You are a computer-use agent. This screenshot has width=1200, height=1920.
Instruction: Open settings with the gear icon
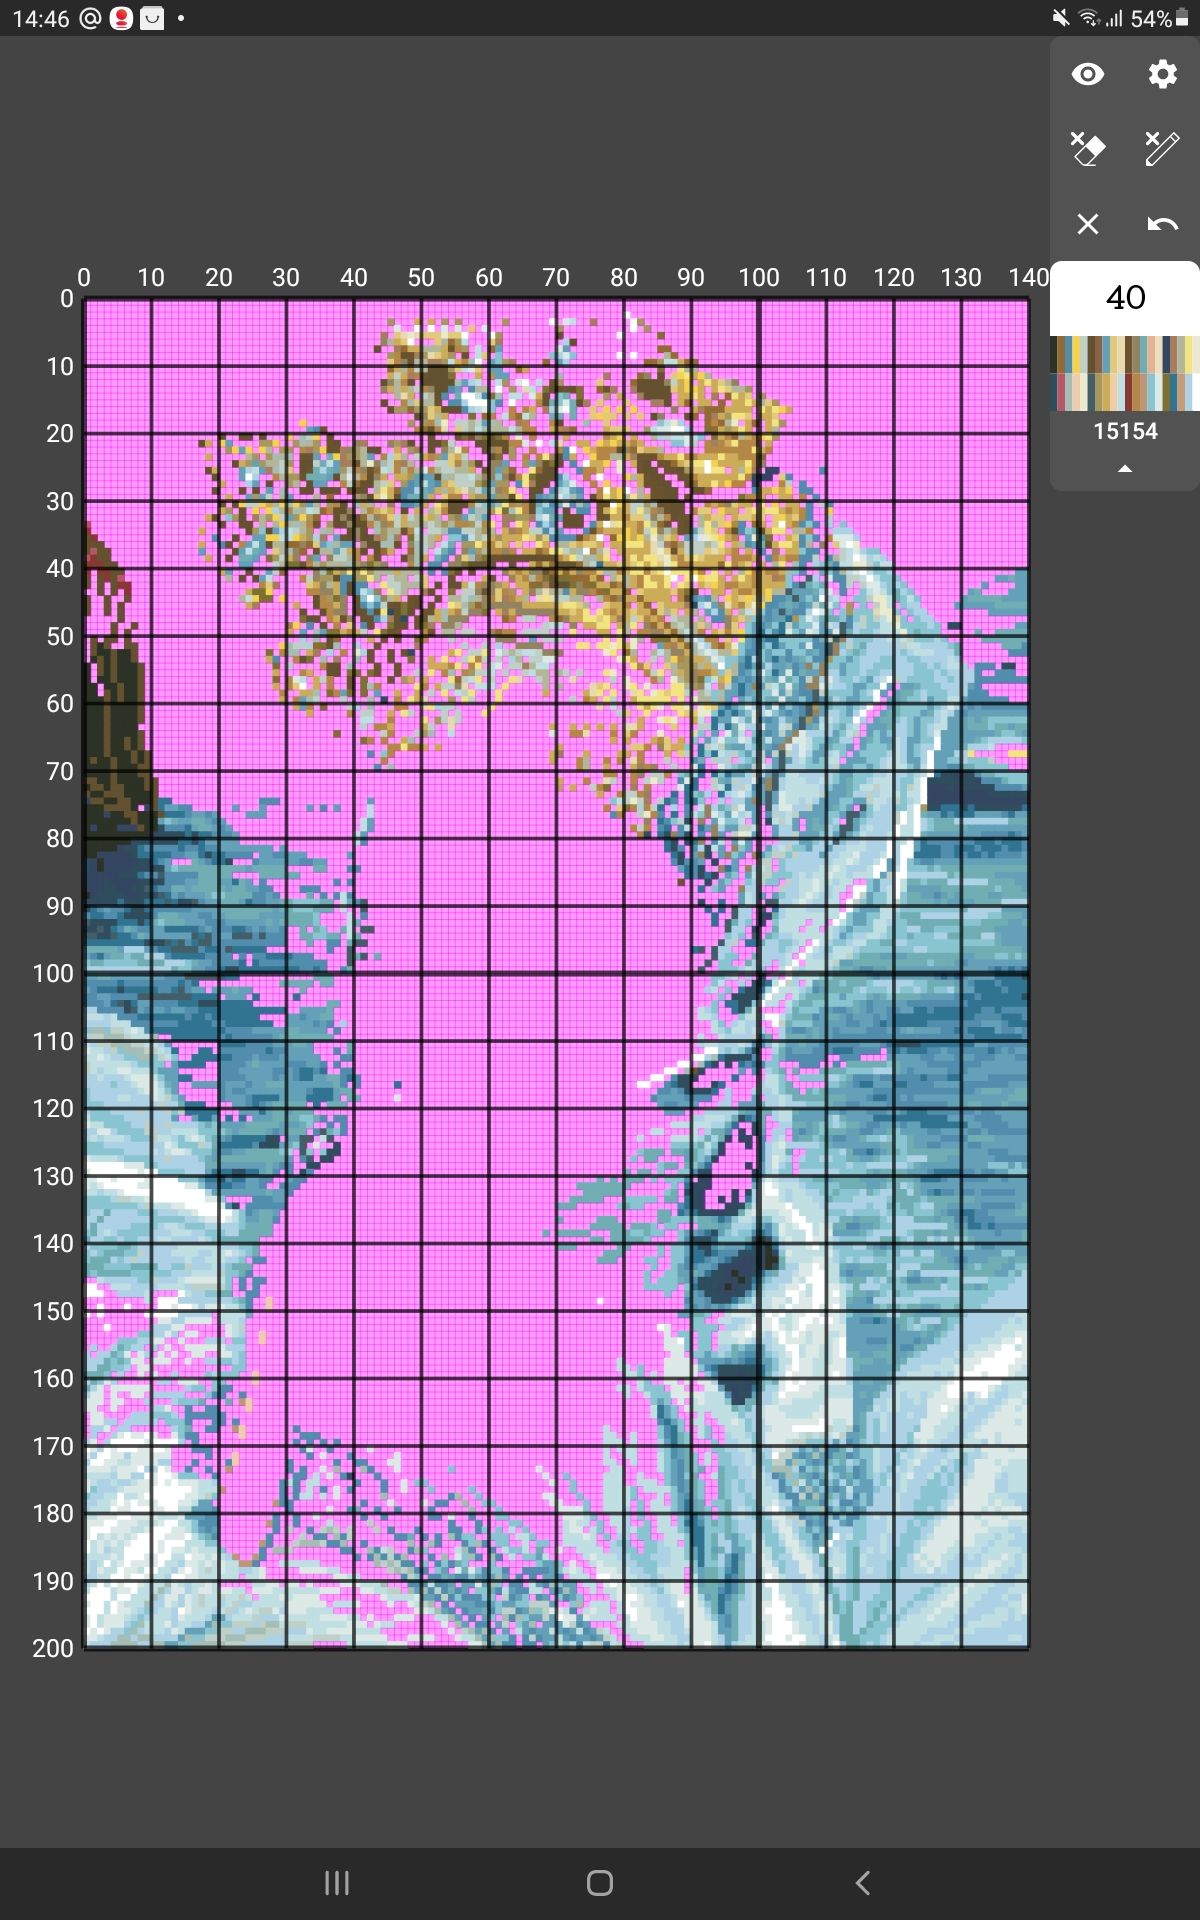pos(1162,74)
